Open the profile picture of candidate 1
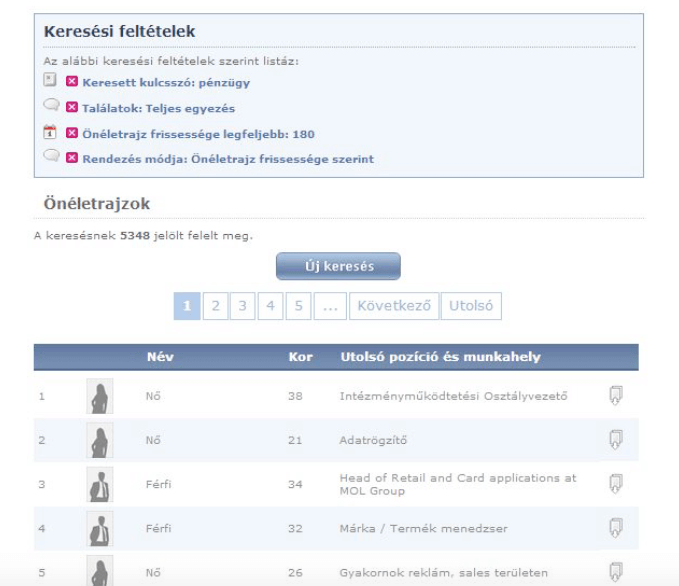Screen dimensions: 679x586 point(100,396)
